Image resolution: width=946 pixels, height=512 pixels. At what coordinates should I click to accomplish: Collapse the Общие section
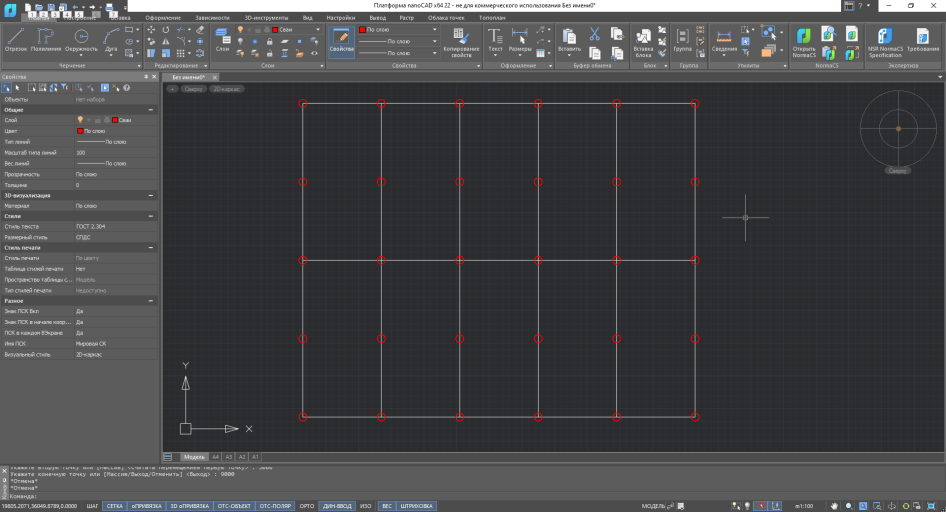[151, 110]
